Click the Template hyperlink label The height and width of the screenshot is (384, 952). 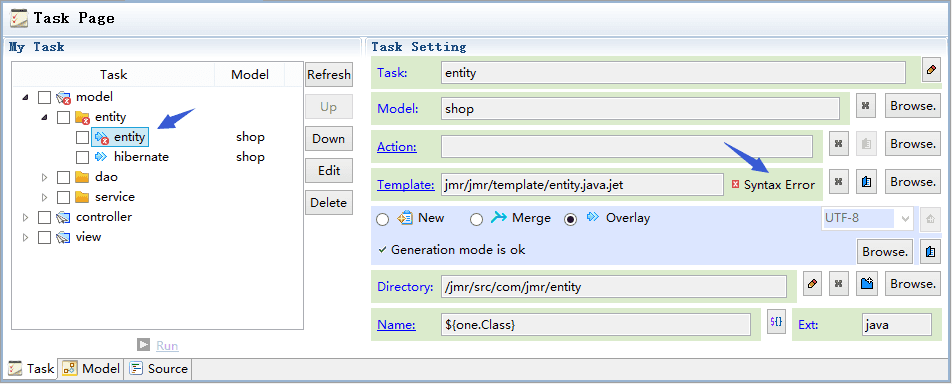click(x=406, y=185)
